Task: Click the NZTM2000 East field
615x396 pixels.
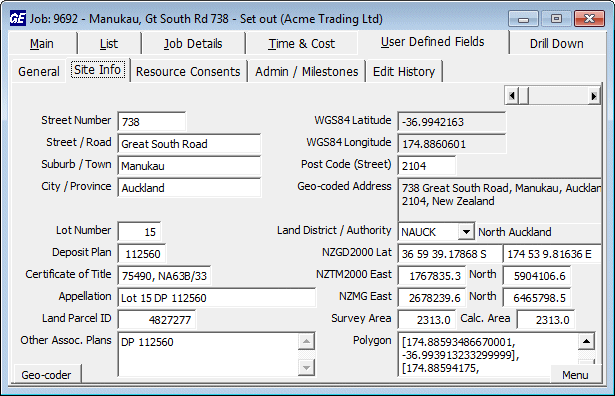Action: 432,275
